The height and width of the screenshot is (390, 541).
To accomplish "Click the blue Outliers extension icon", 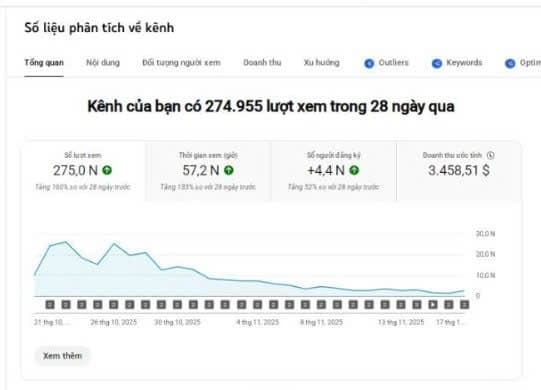I will pyautogui.click(x=369, y=64).
